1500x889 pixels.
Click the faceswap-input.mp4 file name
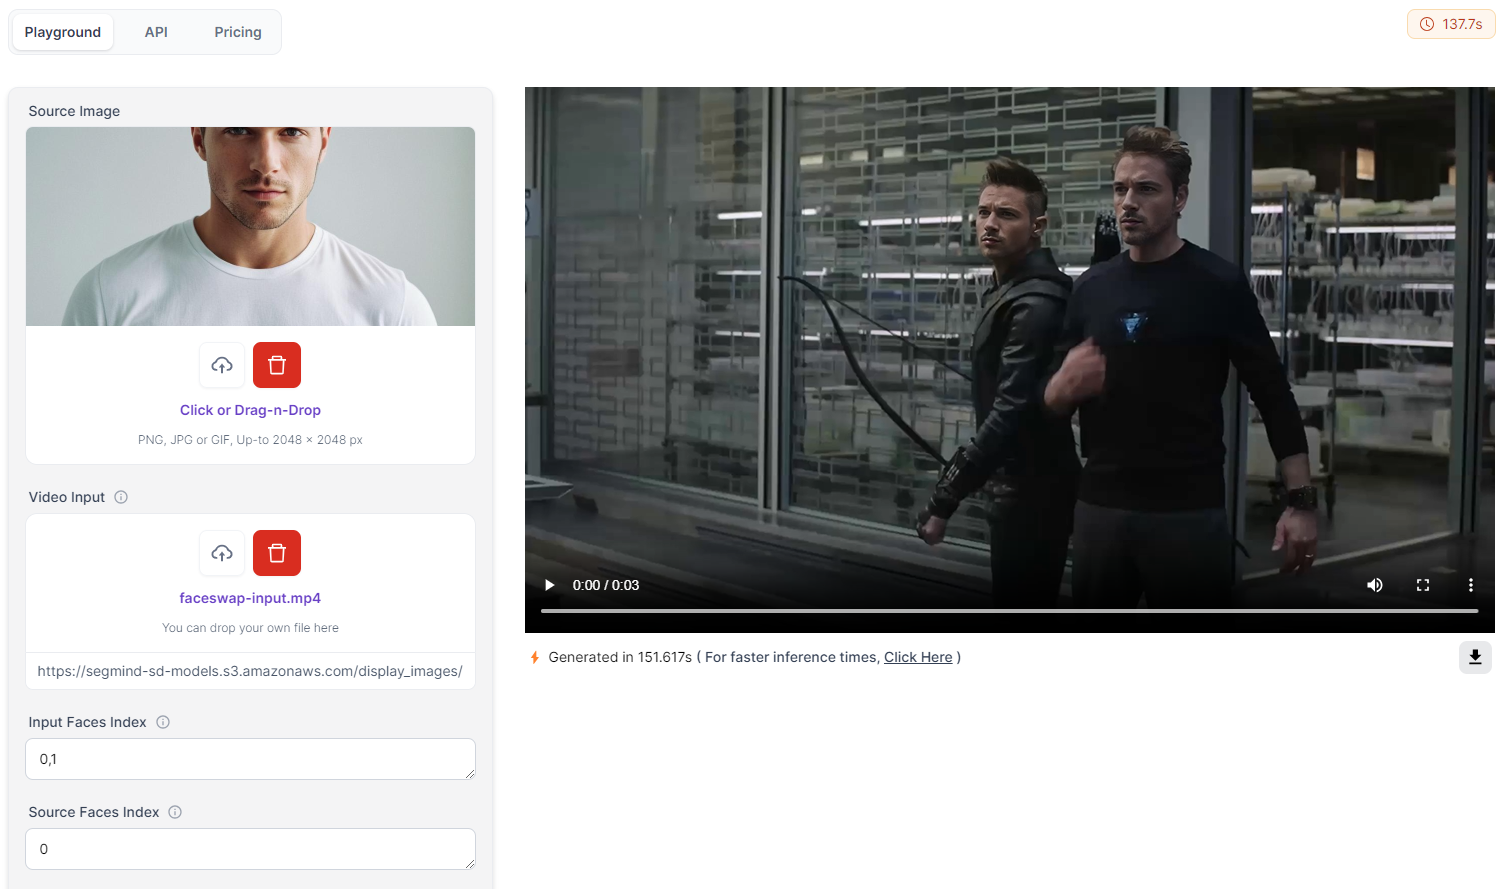click(x=250, y=598)
